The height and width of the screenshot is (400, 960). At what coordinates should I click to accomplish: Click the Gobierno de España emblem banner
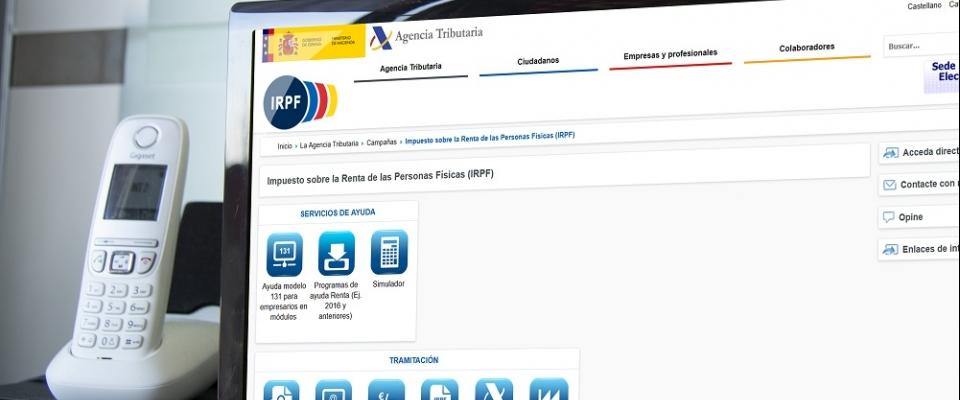coord(313,44)
